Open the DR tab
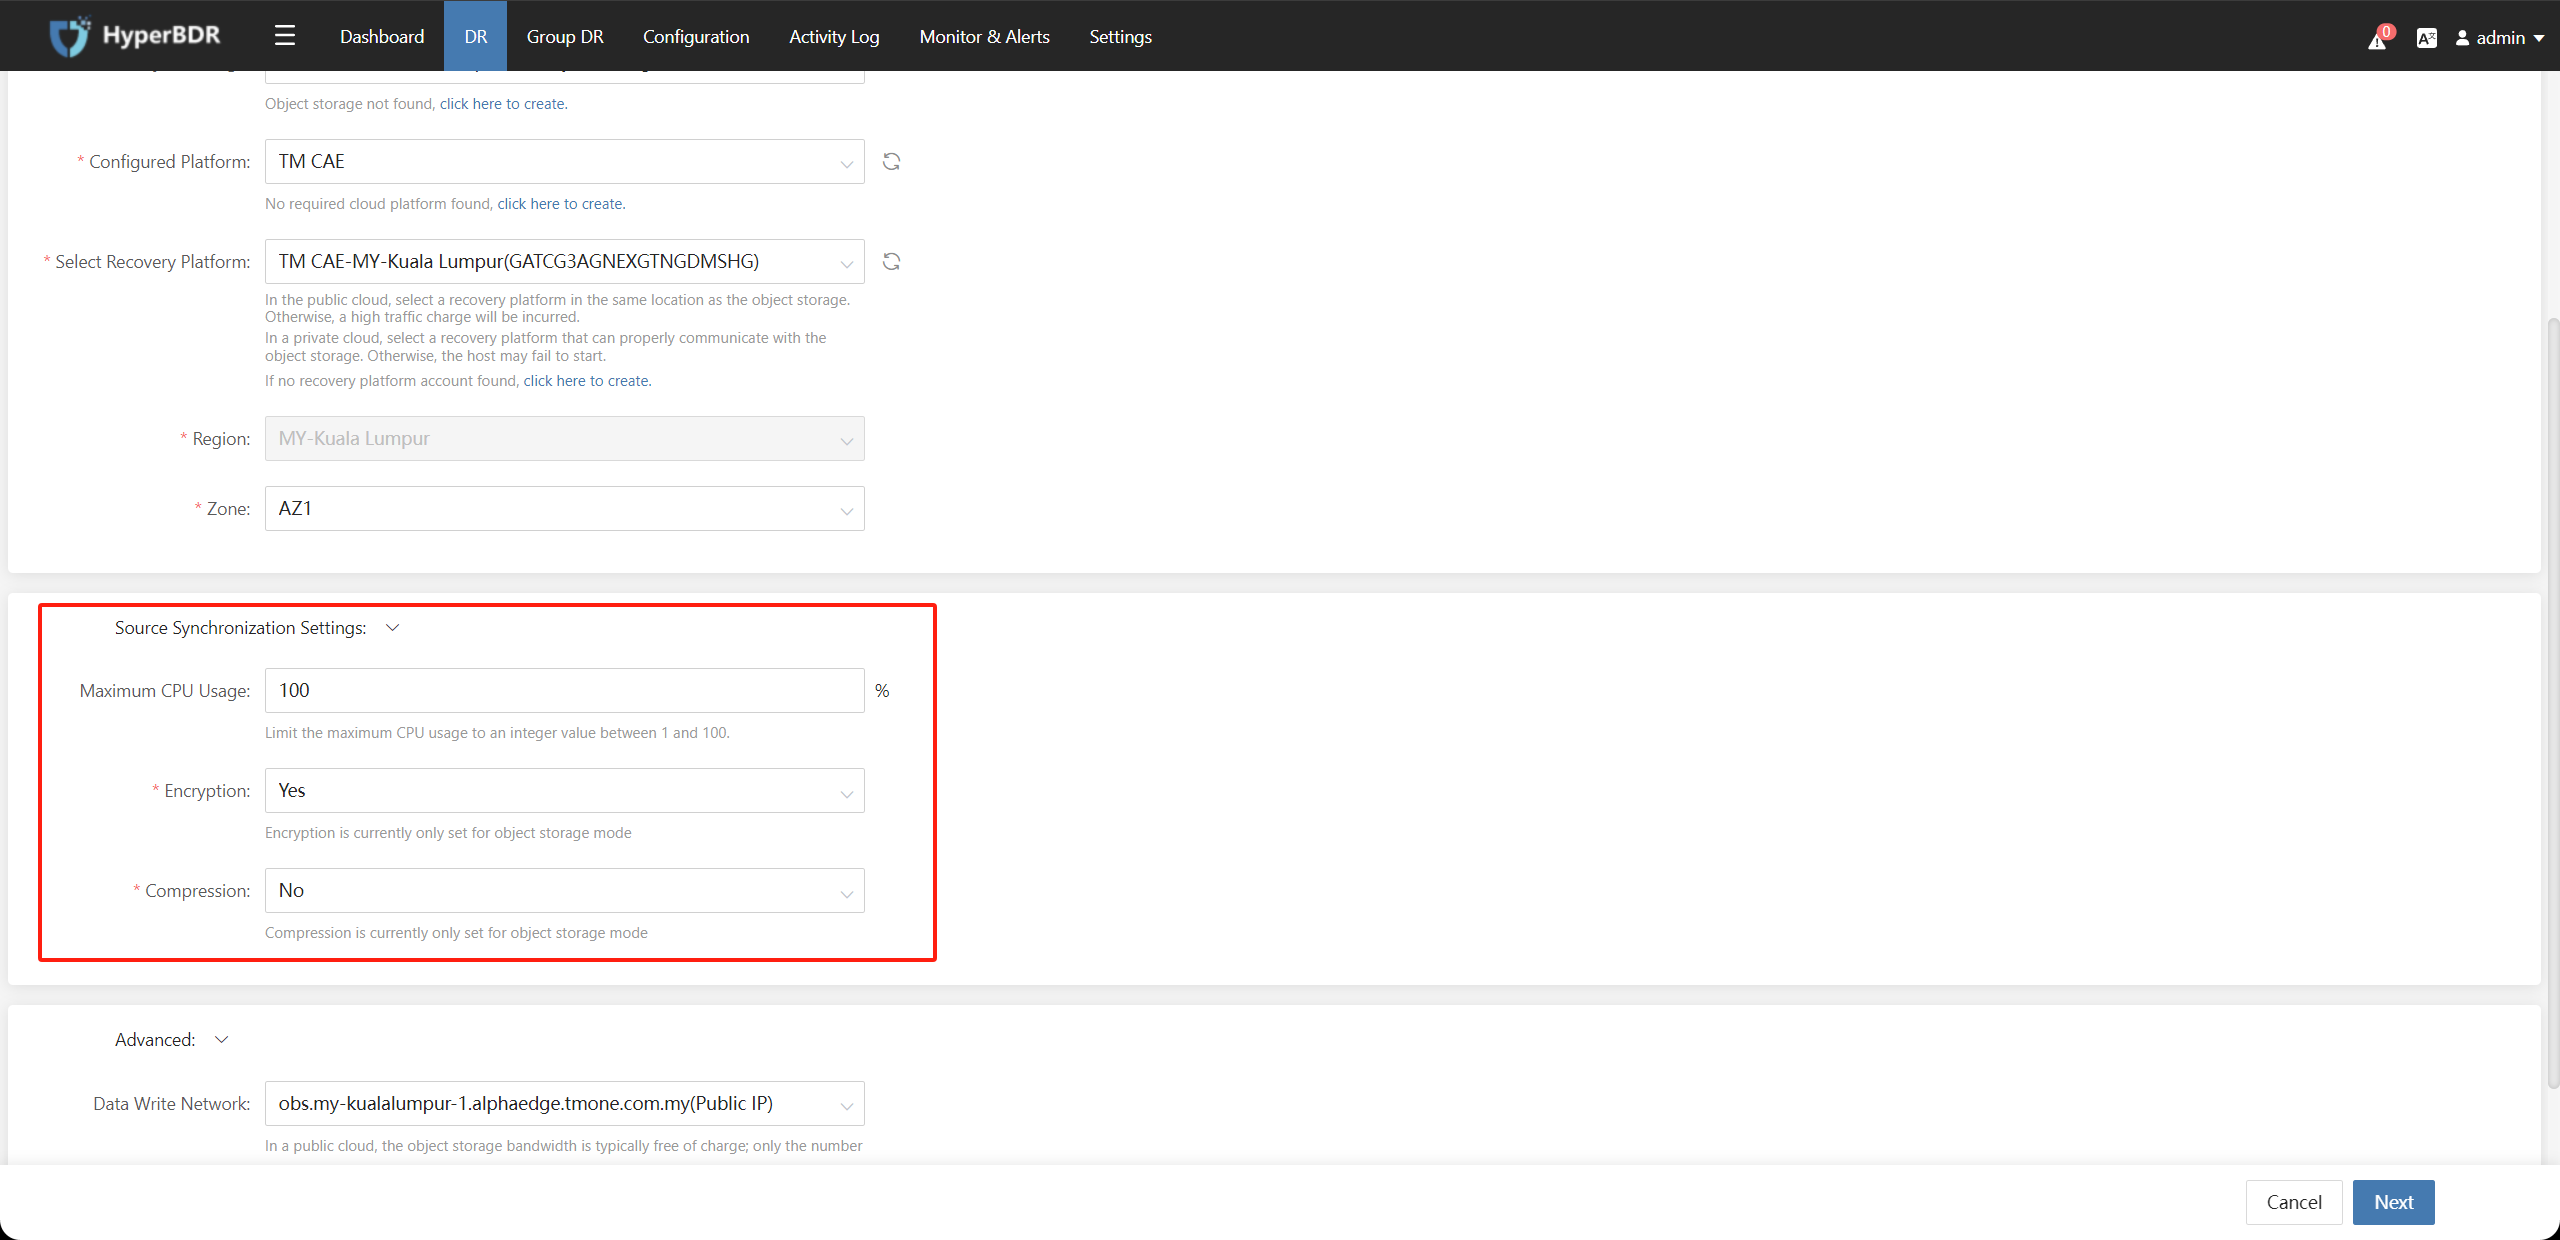 [476, 36]
